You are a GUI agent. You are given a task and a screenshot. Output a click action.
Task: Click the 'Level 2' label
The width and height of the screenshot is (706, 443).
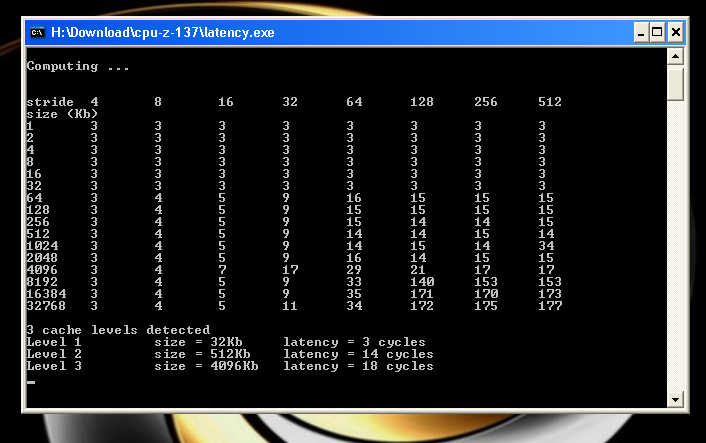pos(54,354)
